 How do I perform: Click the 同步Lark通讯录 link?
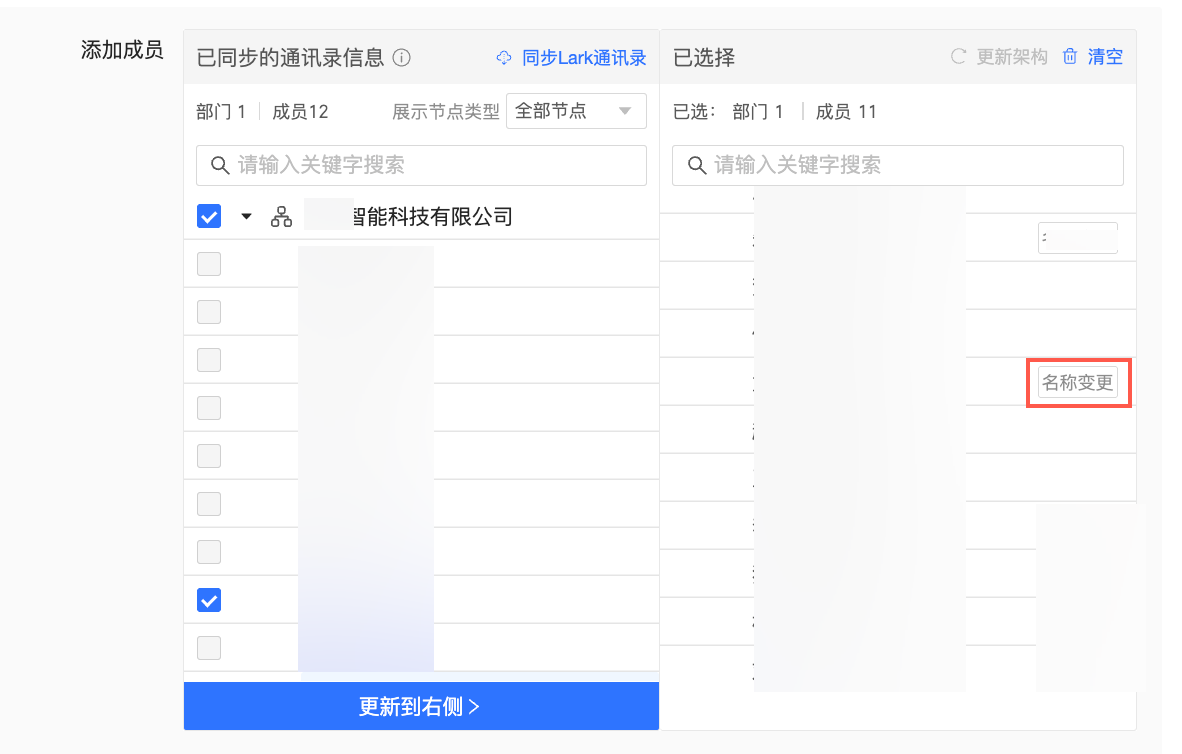coord(583,57)
